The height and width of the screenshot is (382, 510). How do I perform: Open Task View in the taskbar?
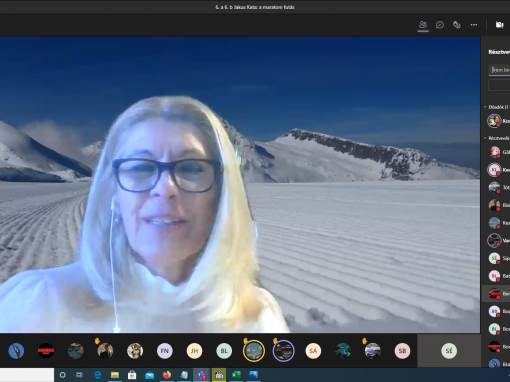(x=79, y=375)
